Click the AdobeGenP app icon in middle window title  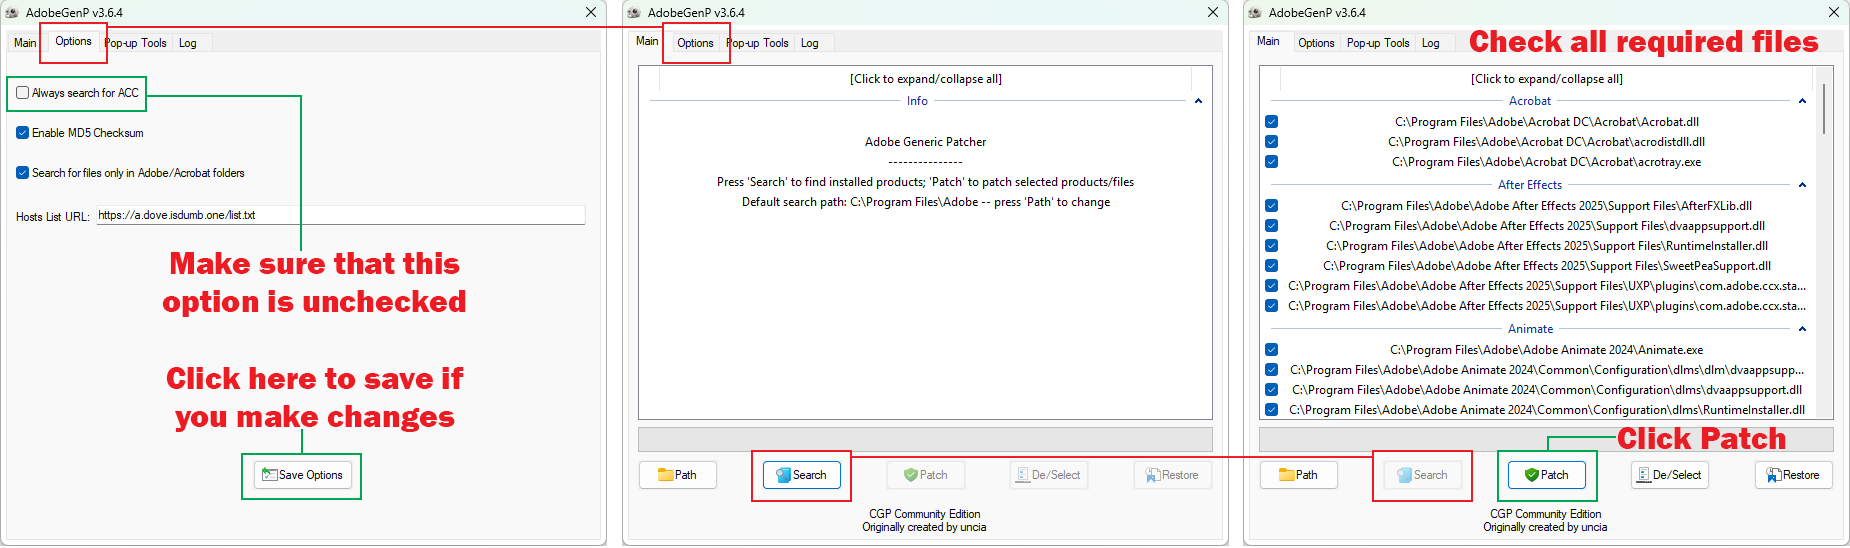(x=634, y=13)
